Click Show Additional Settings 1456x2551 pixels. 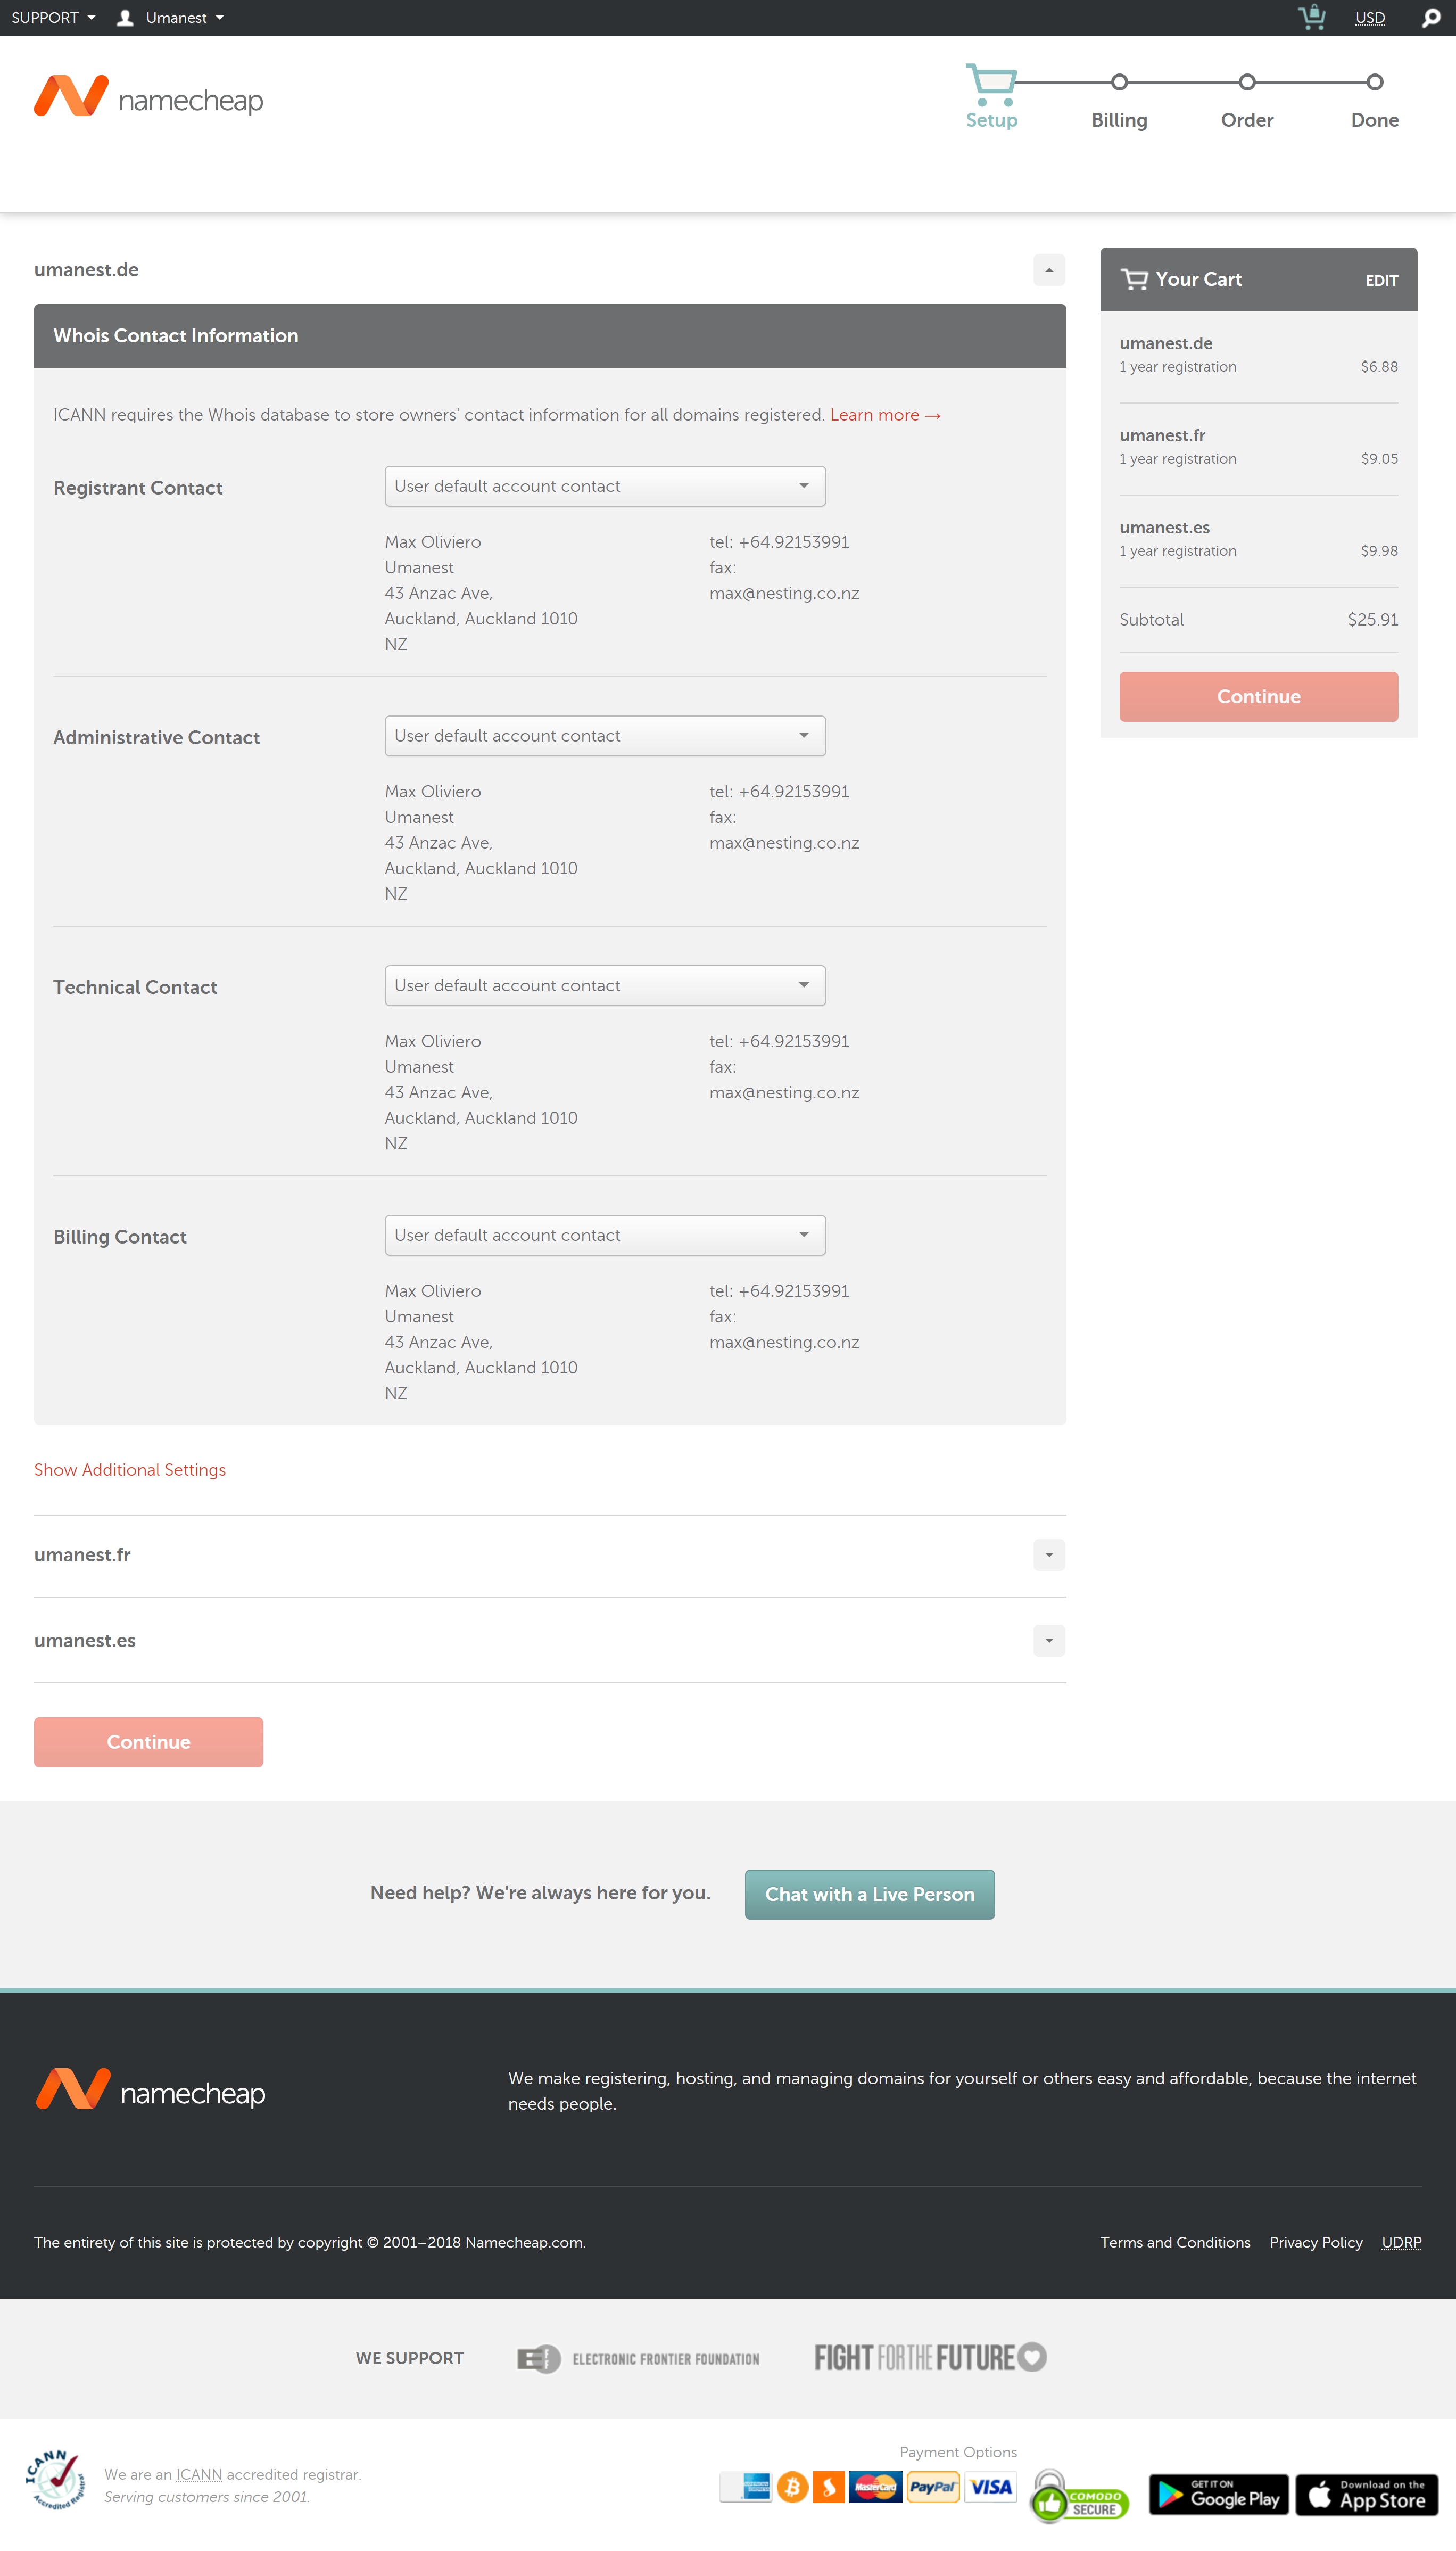(x=130, y=1469)
